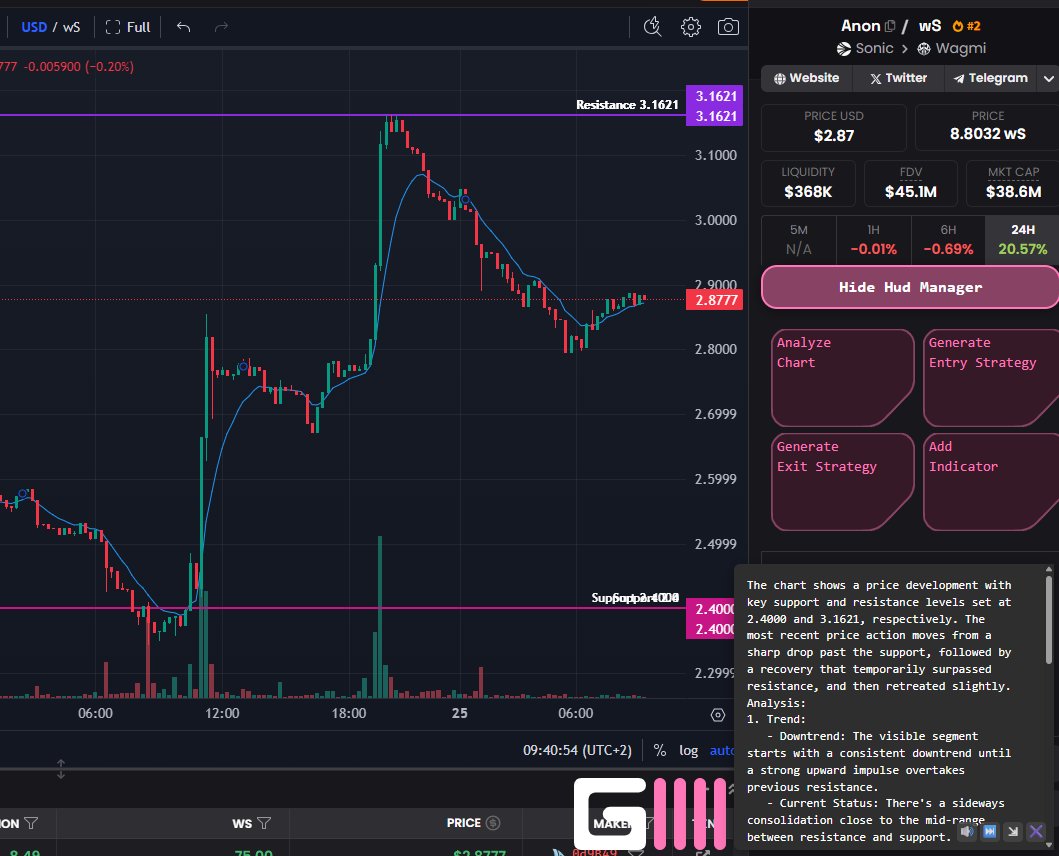This screenshot has height=856, width=1059.
Task: Open the token Website link
Action: [x=806, y=78]
